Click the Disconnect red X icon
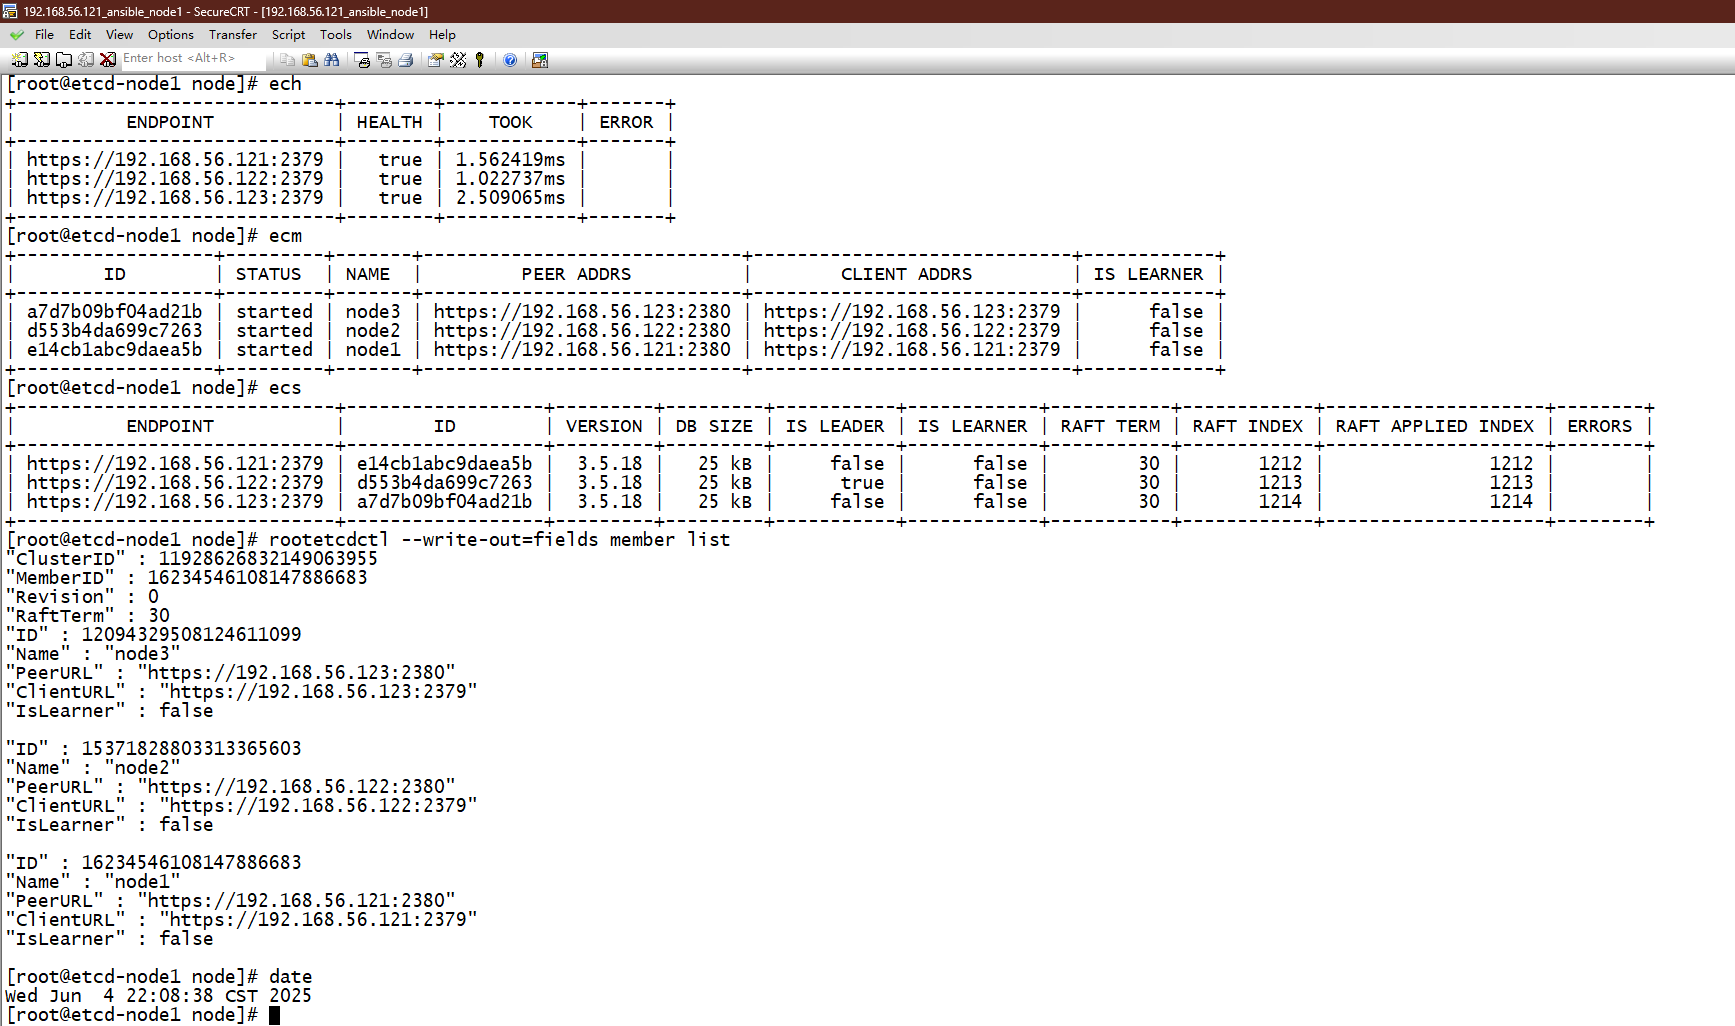The height and width of the screenshot is (1026, 1735). coord(108,60)
